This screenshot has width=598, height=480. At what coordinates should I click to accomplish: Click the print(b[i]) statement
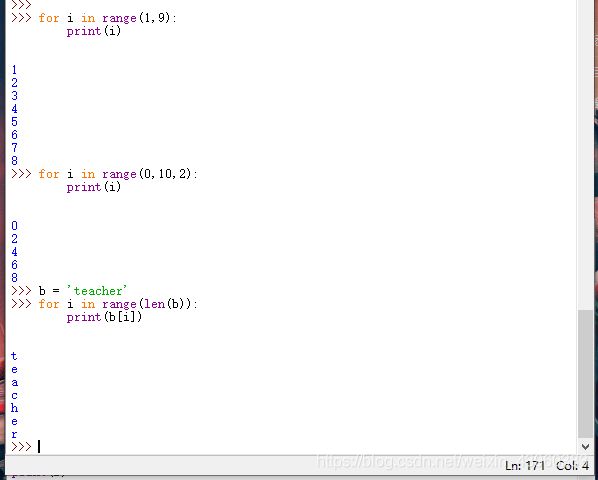[x=104, y=317]
